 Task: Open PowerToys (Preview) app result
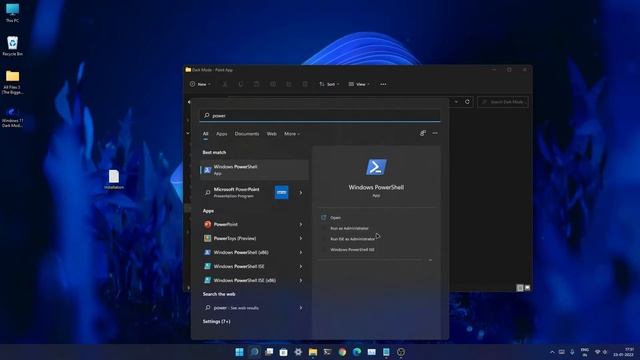click(235, 238)
